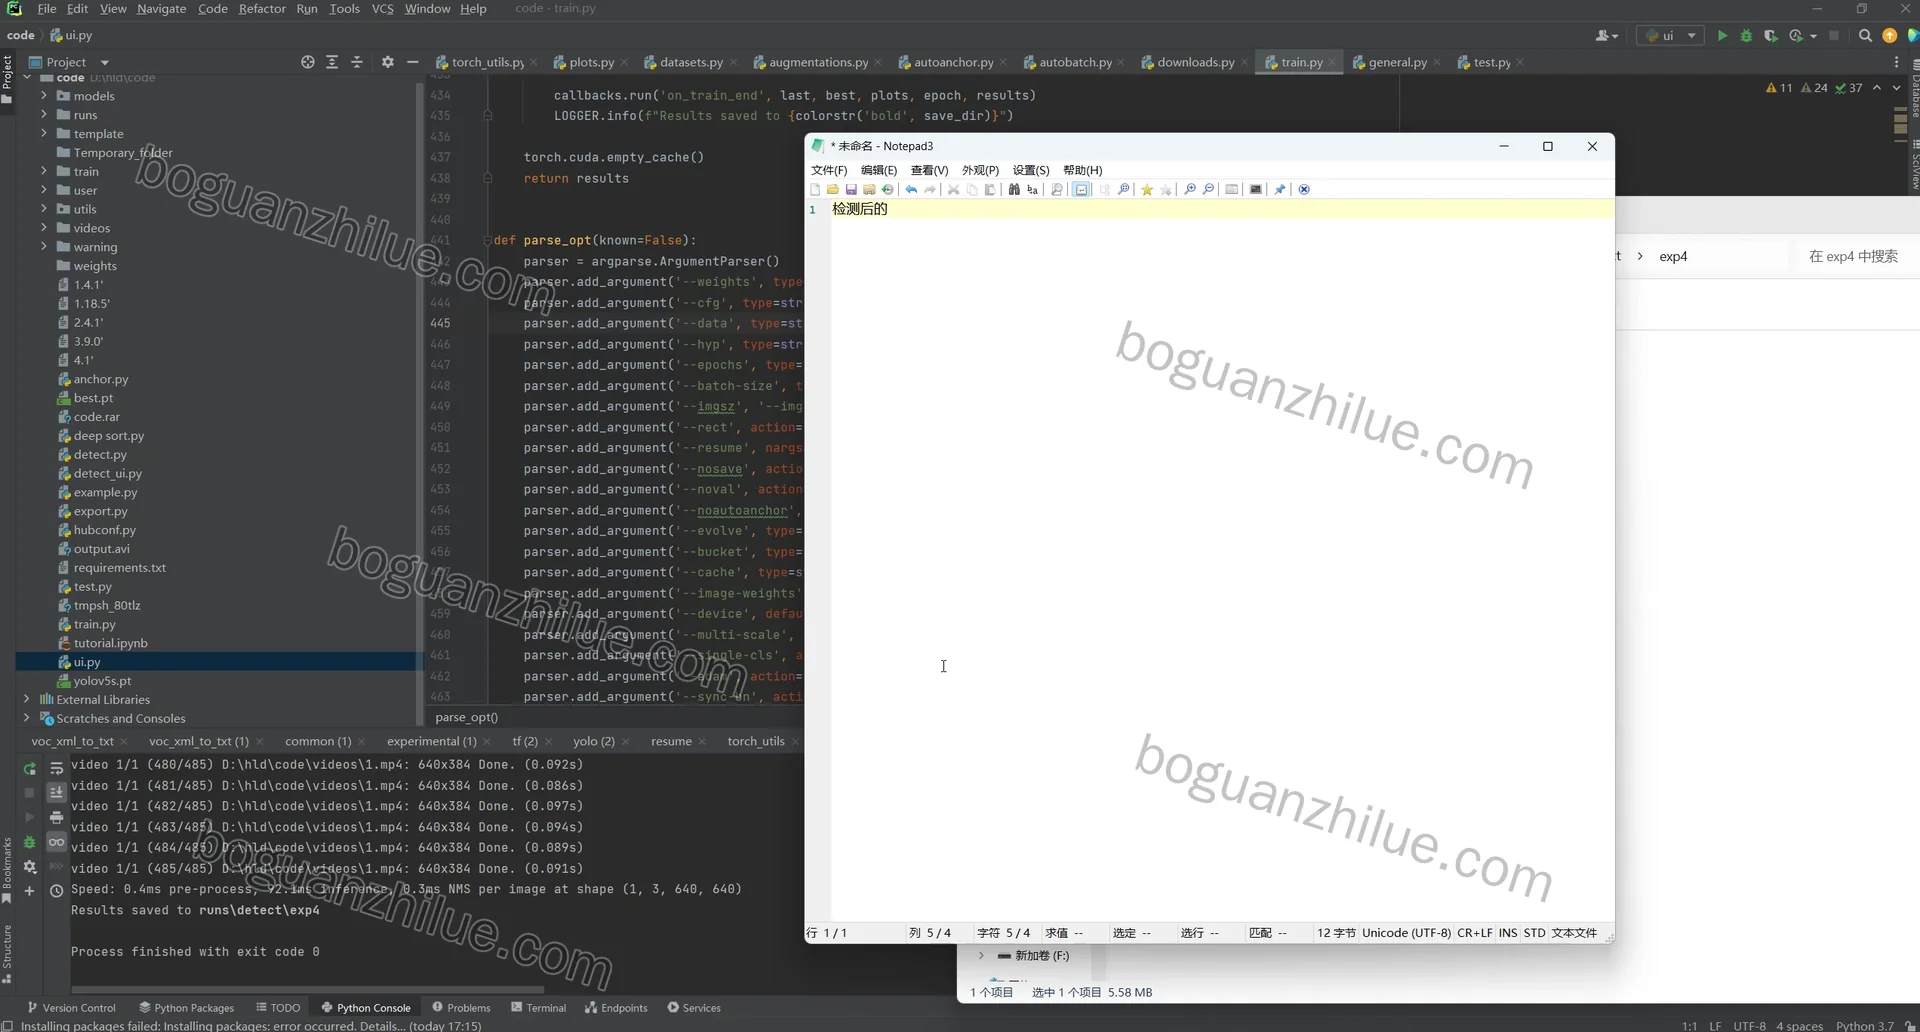Viewport: 1920px width, 1032px height.
Task: Open the Problems tool window
Action: [461, 1007]
